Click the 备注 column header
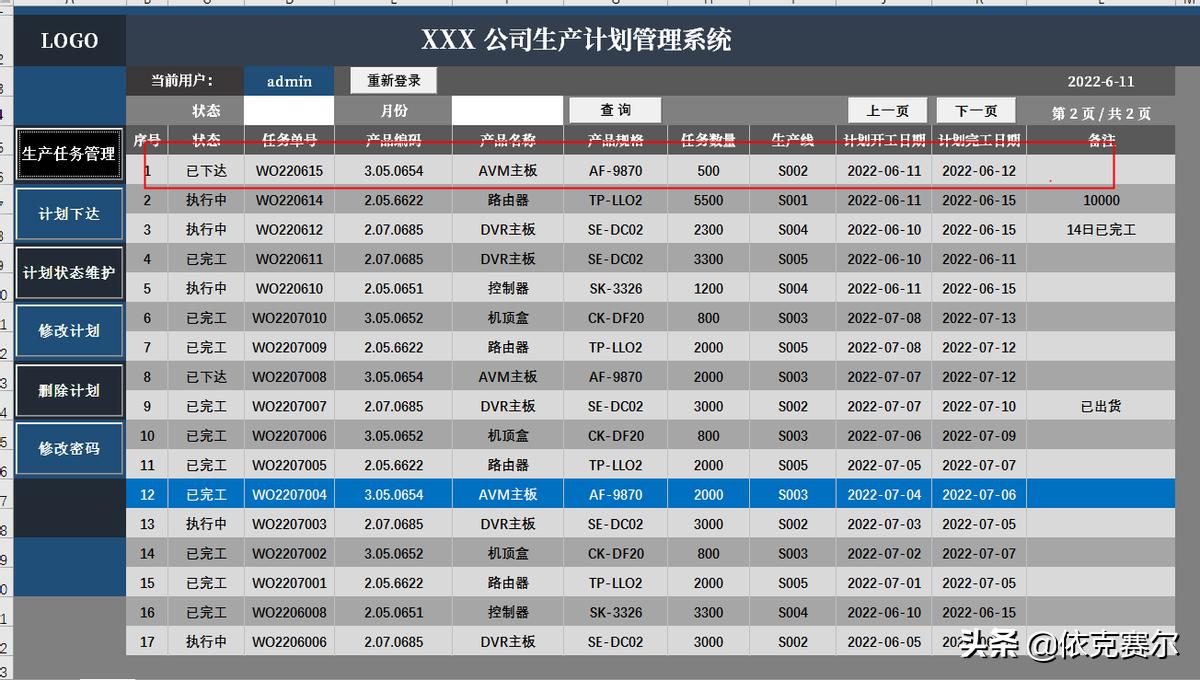The height and width of the screenshot is (680, 1200). pos(1100,140)
